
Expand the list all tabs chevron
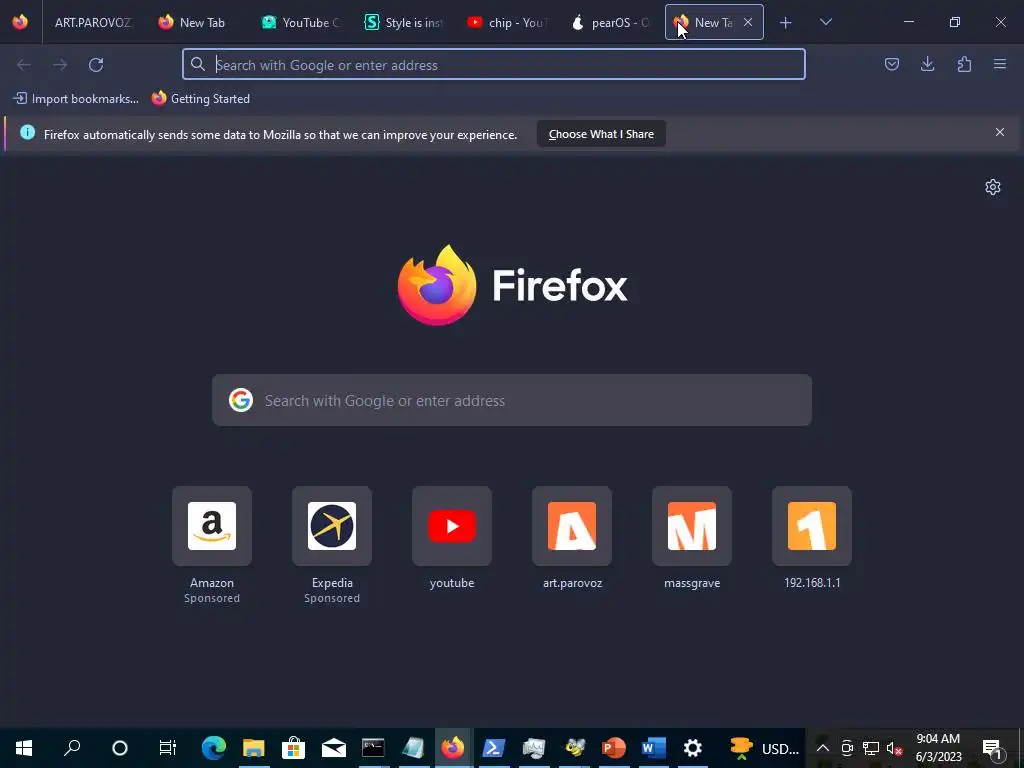click(x=825, y=22)
